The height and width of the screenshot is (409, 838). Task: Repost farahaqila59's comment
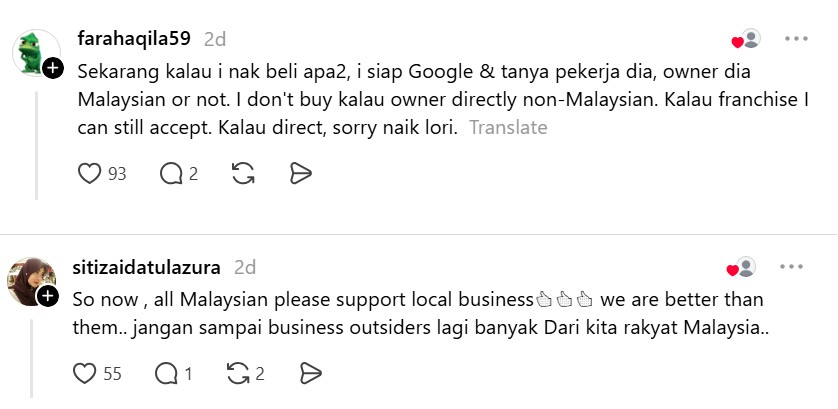[x=243, y=174]
